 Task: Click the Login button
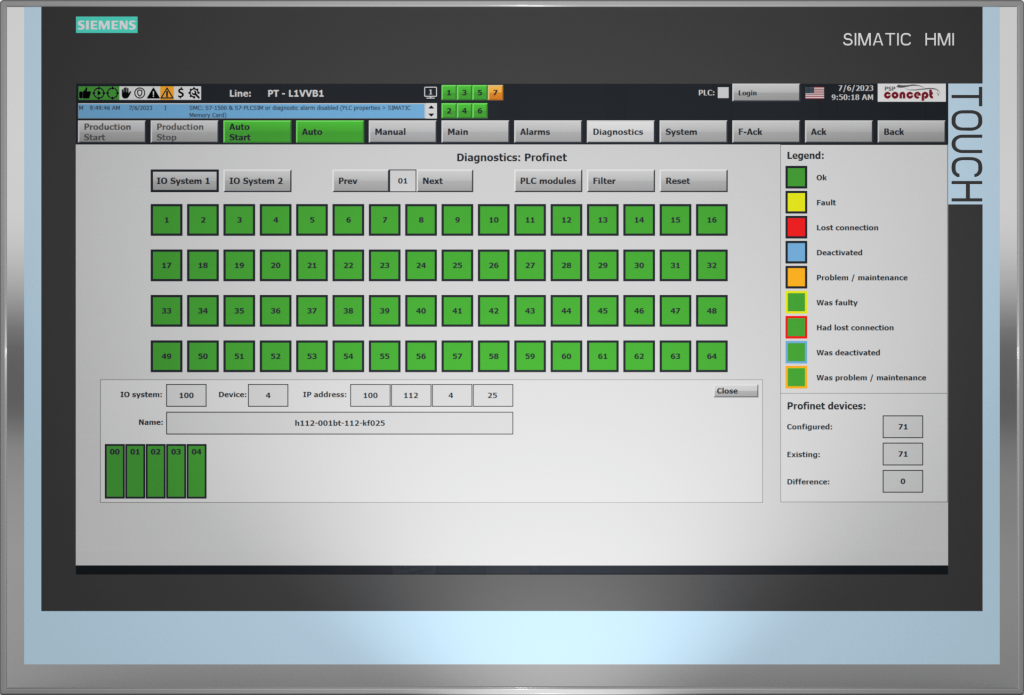[765, 93]
